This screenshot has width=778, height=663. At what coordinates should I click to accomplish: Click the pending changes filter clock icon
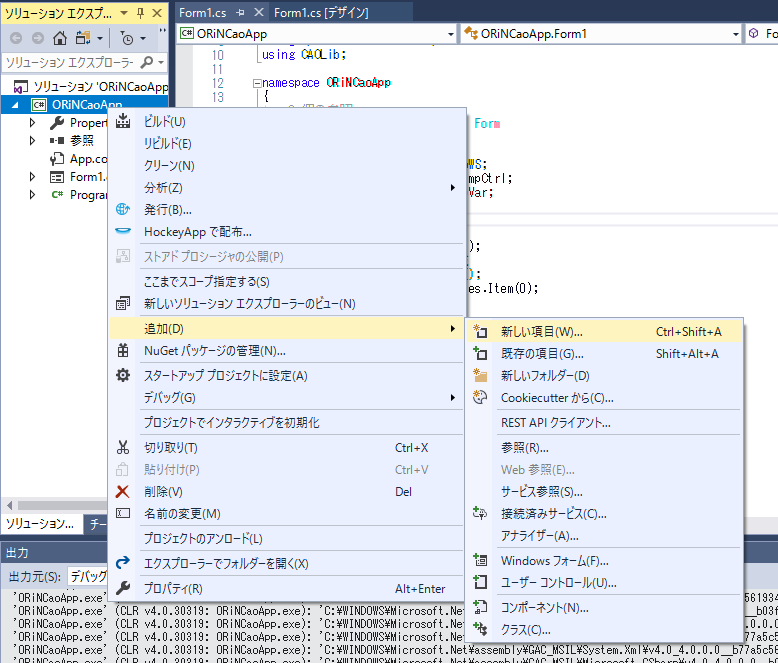[x=127, y=38]
